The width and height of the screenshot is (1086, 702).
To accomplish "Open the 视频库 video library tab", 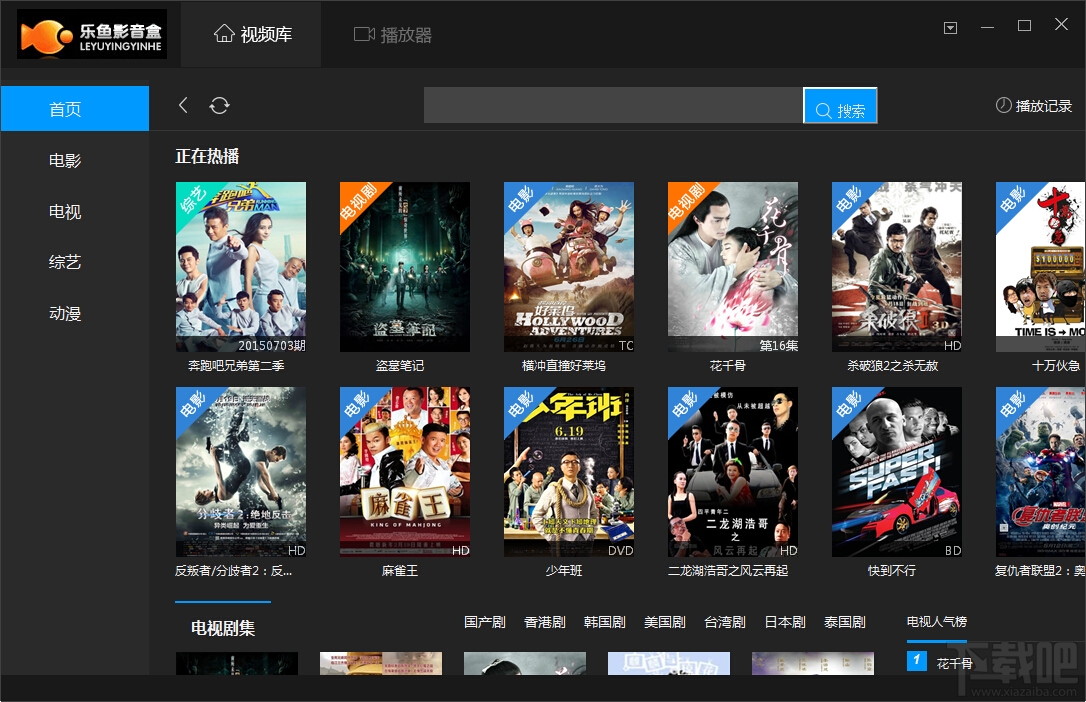I will [x=252, y=34].
